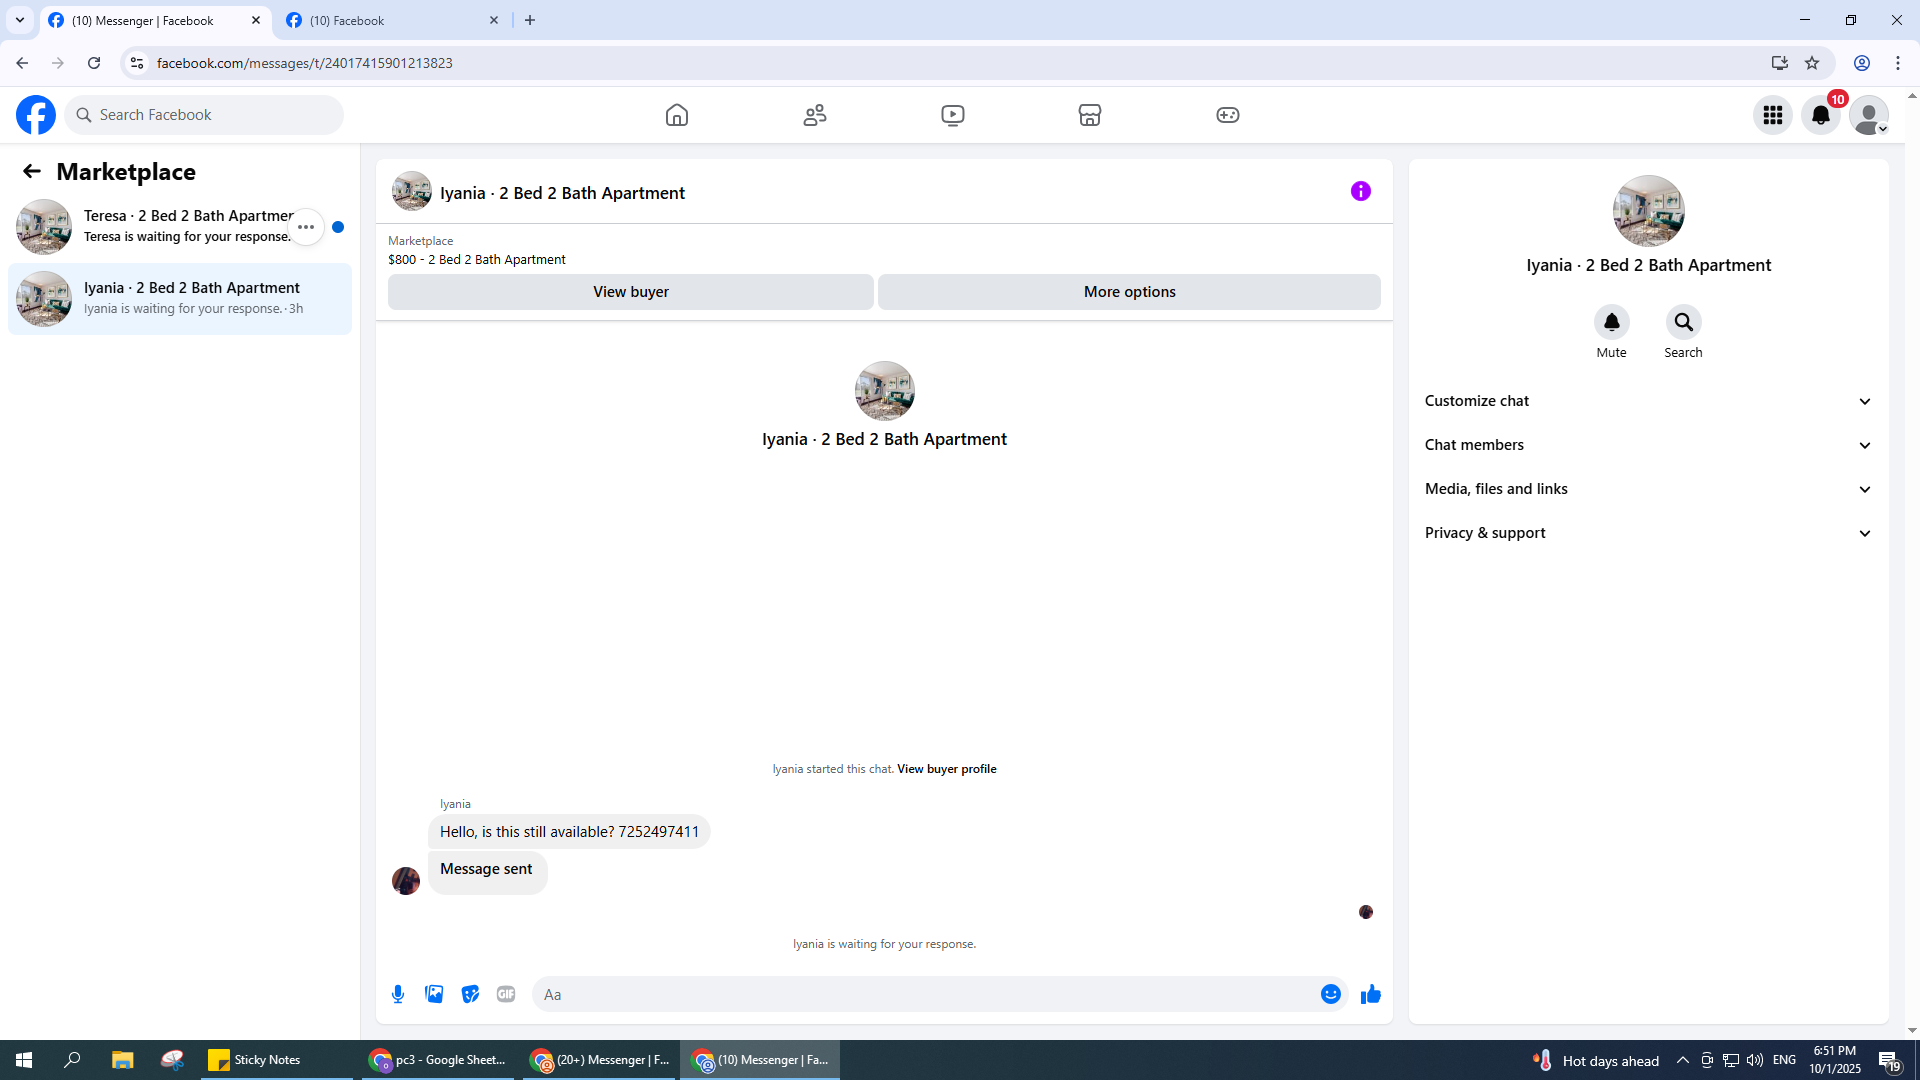Click the seen-receipt avatar below the messages

[x=1366, y=912]
